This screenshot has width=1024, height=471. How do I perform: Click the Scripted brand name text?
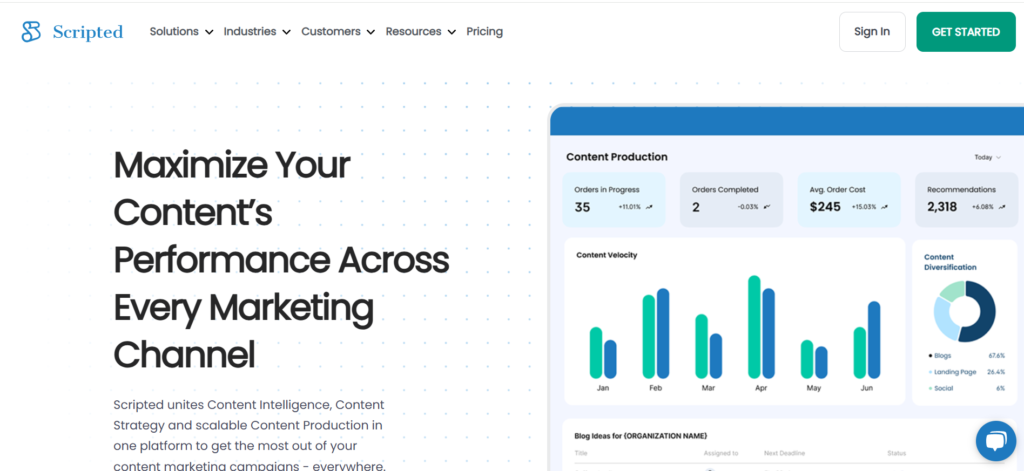coord(88,32)
